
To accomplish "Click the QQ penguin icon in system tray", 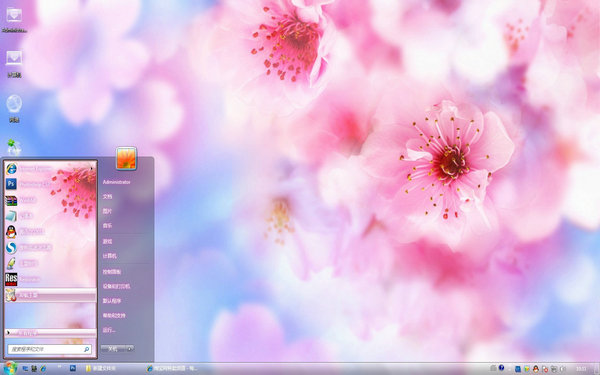I will [x=536, y=369].
